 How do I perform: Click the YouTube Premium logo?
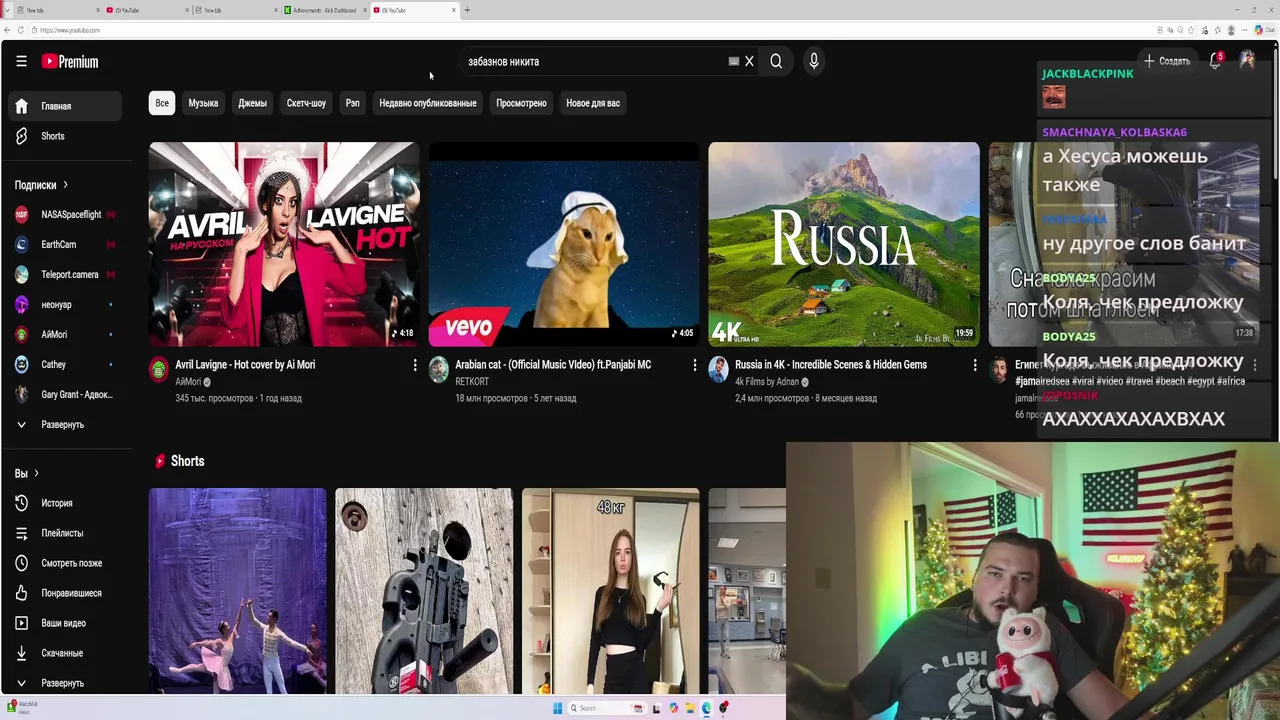70,61
